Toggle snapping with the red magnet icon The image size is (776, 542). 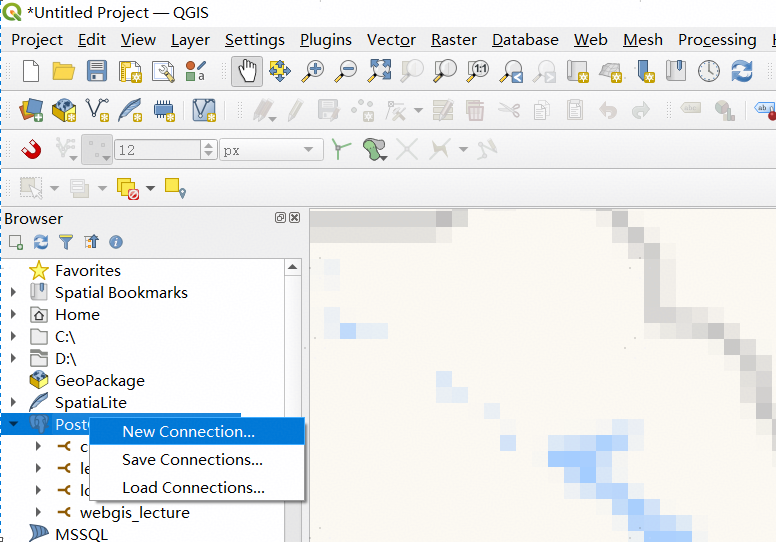[x=31, y=150]
